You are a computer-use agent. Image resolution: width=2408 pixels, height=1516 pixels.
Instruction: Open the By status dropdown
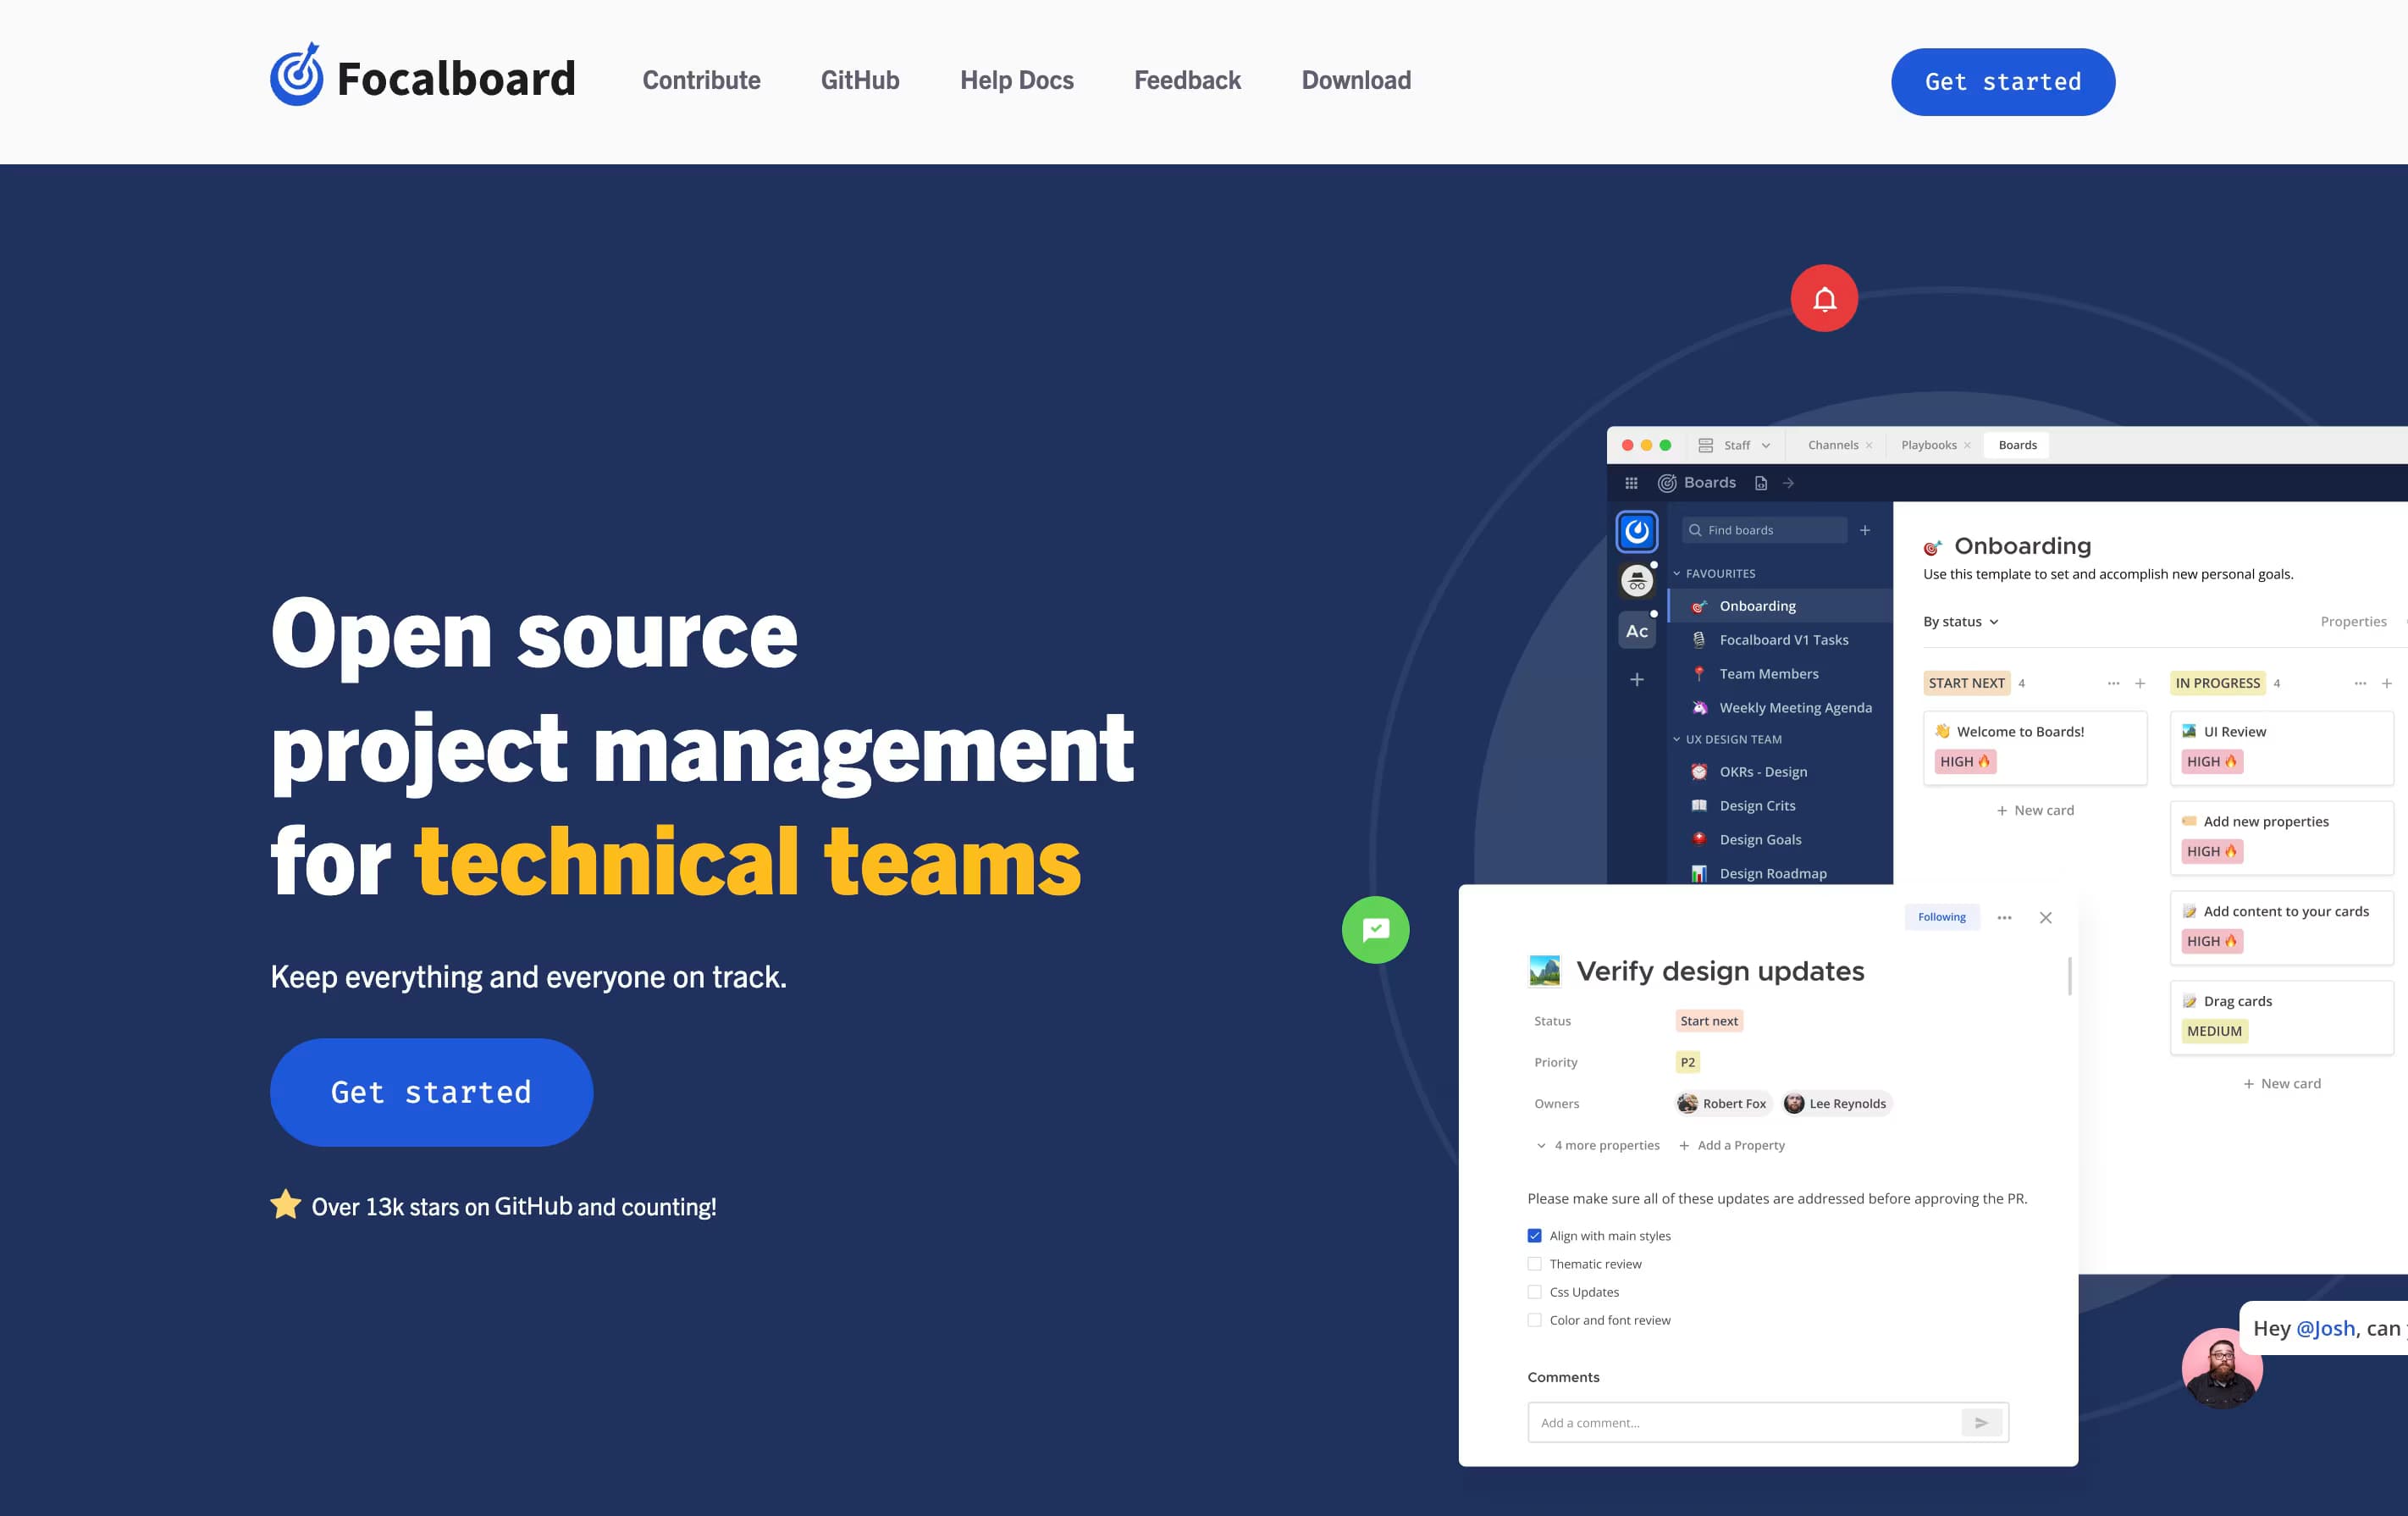[1959, 621]
